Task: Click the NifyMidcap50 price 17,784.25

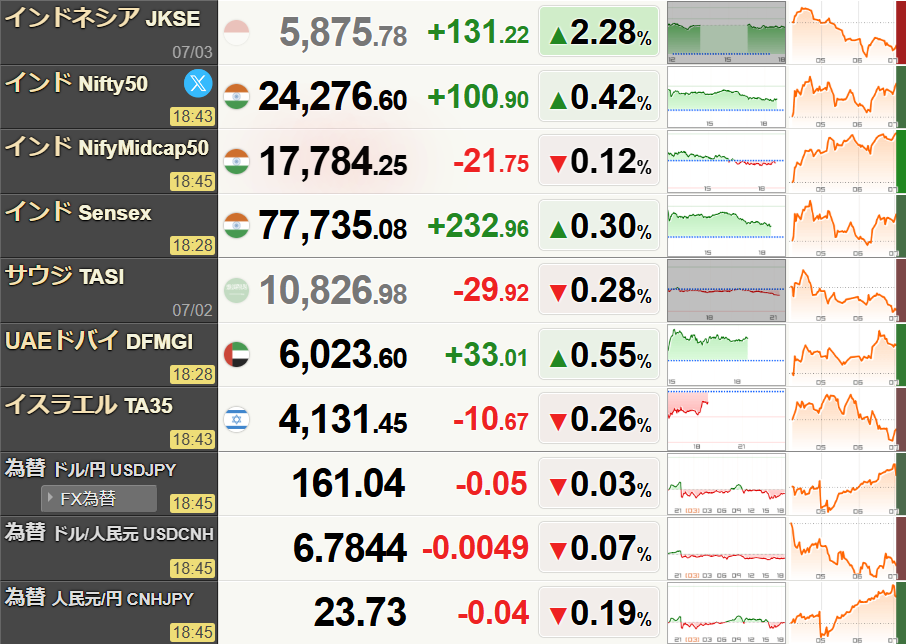Action: pyautogui.click(x=333, y=161)
